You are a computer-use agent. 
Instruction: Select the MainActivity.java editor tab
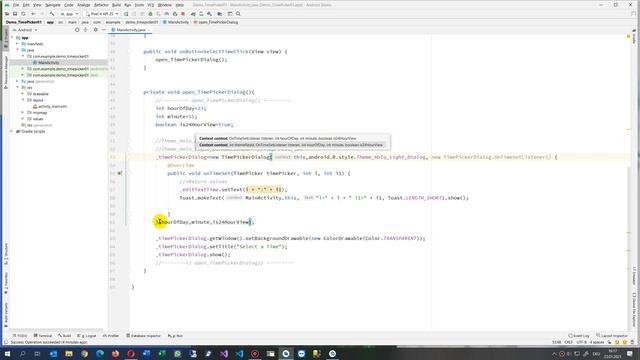coord(131,30)
